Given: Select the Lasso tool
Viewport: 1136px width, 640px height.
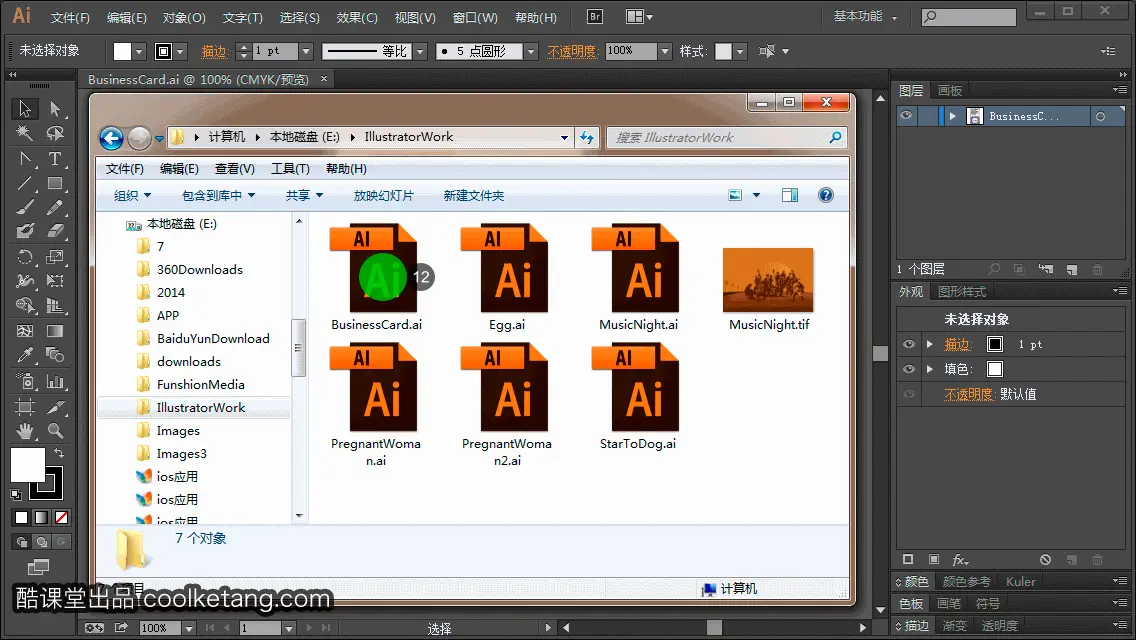Looking at the screenshot, I should (x=55, y=133).
